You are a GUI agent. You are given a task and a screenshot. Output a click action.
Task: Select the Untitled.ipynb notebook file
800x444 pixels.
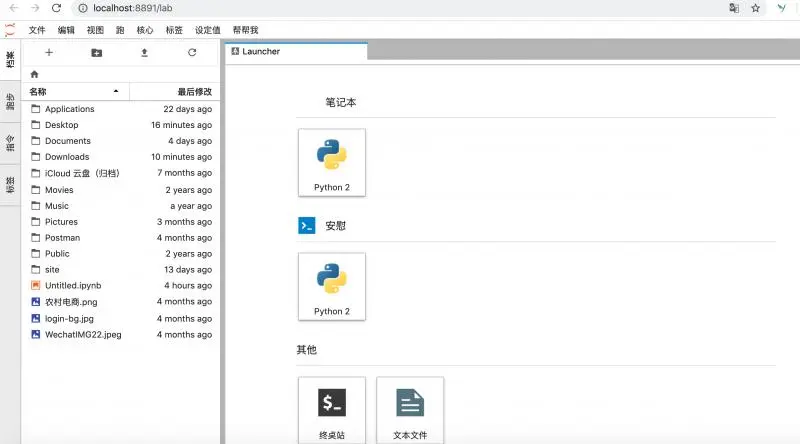[x=121, y=285]
